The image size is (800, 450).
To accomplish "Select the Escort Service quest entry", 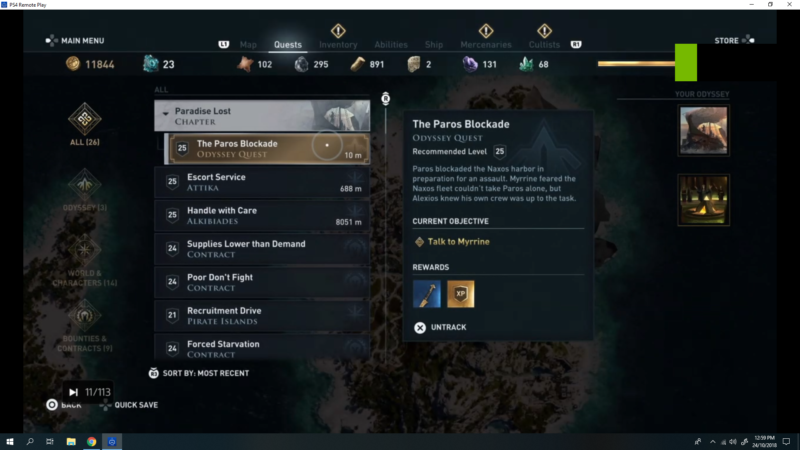I will [262, 182].
